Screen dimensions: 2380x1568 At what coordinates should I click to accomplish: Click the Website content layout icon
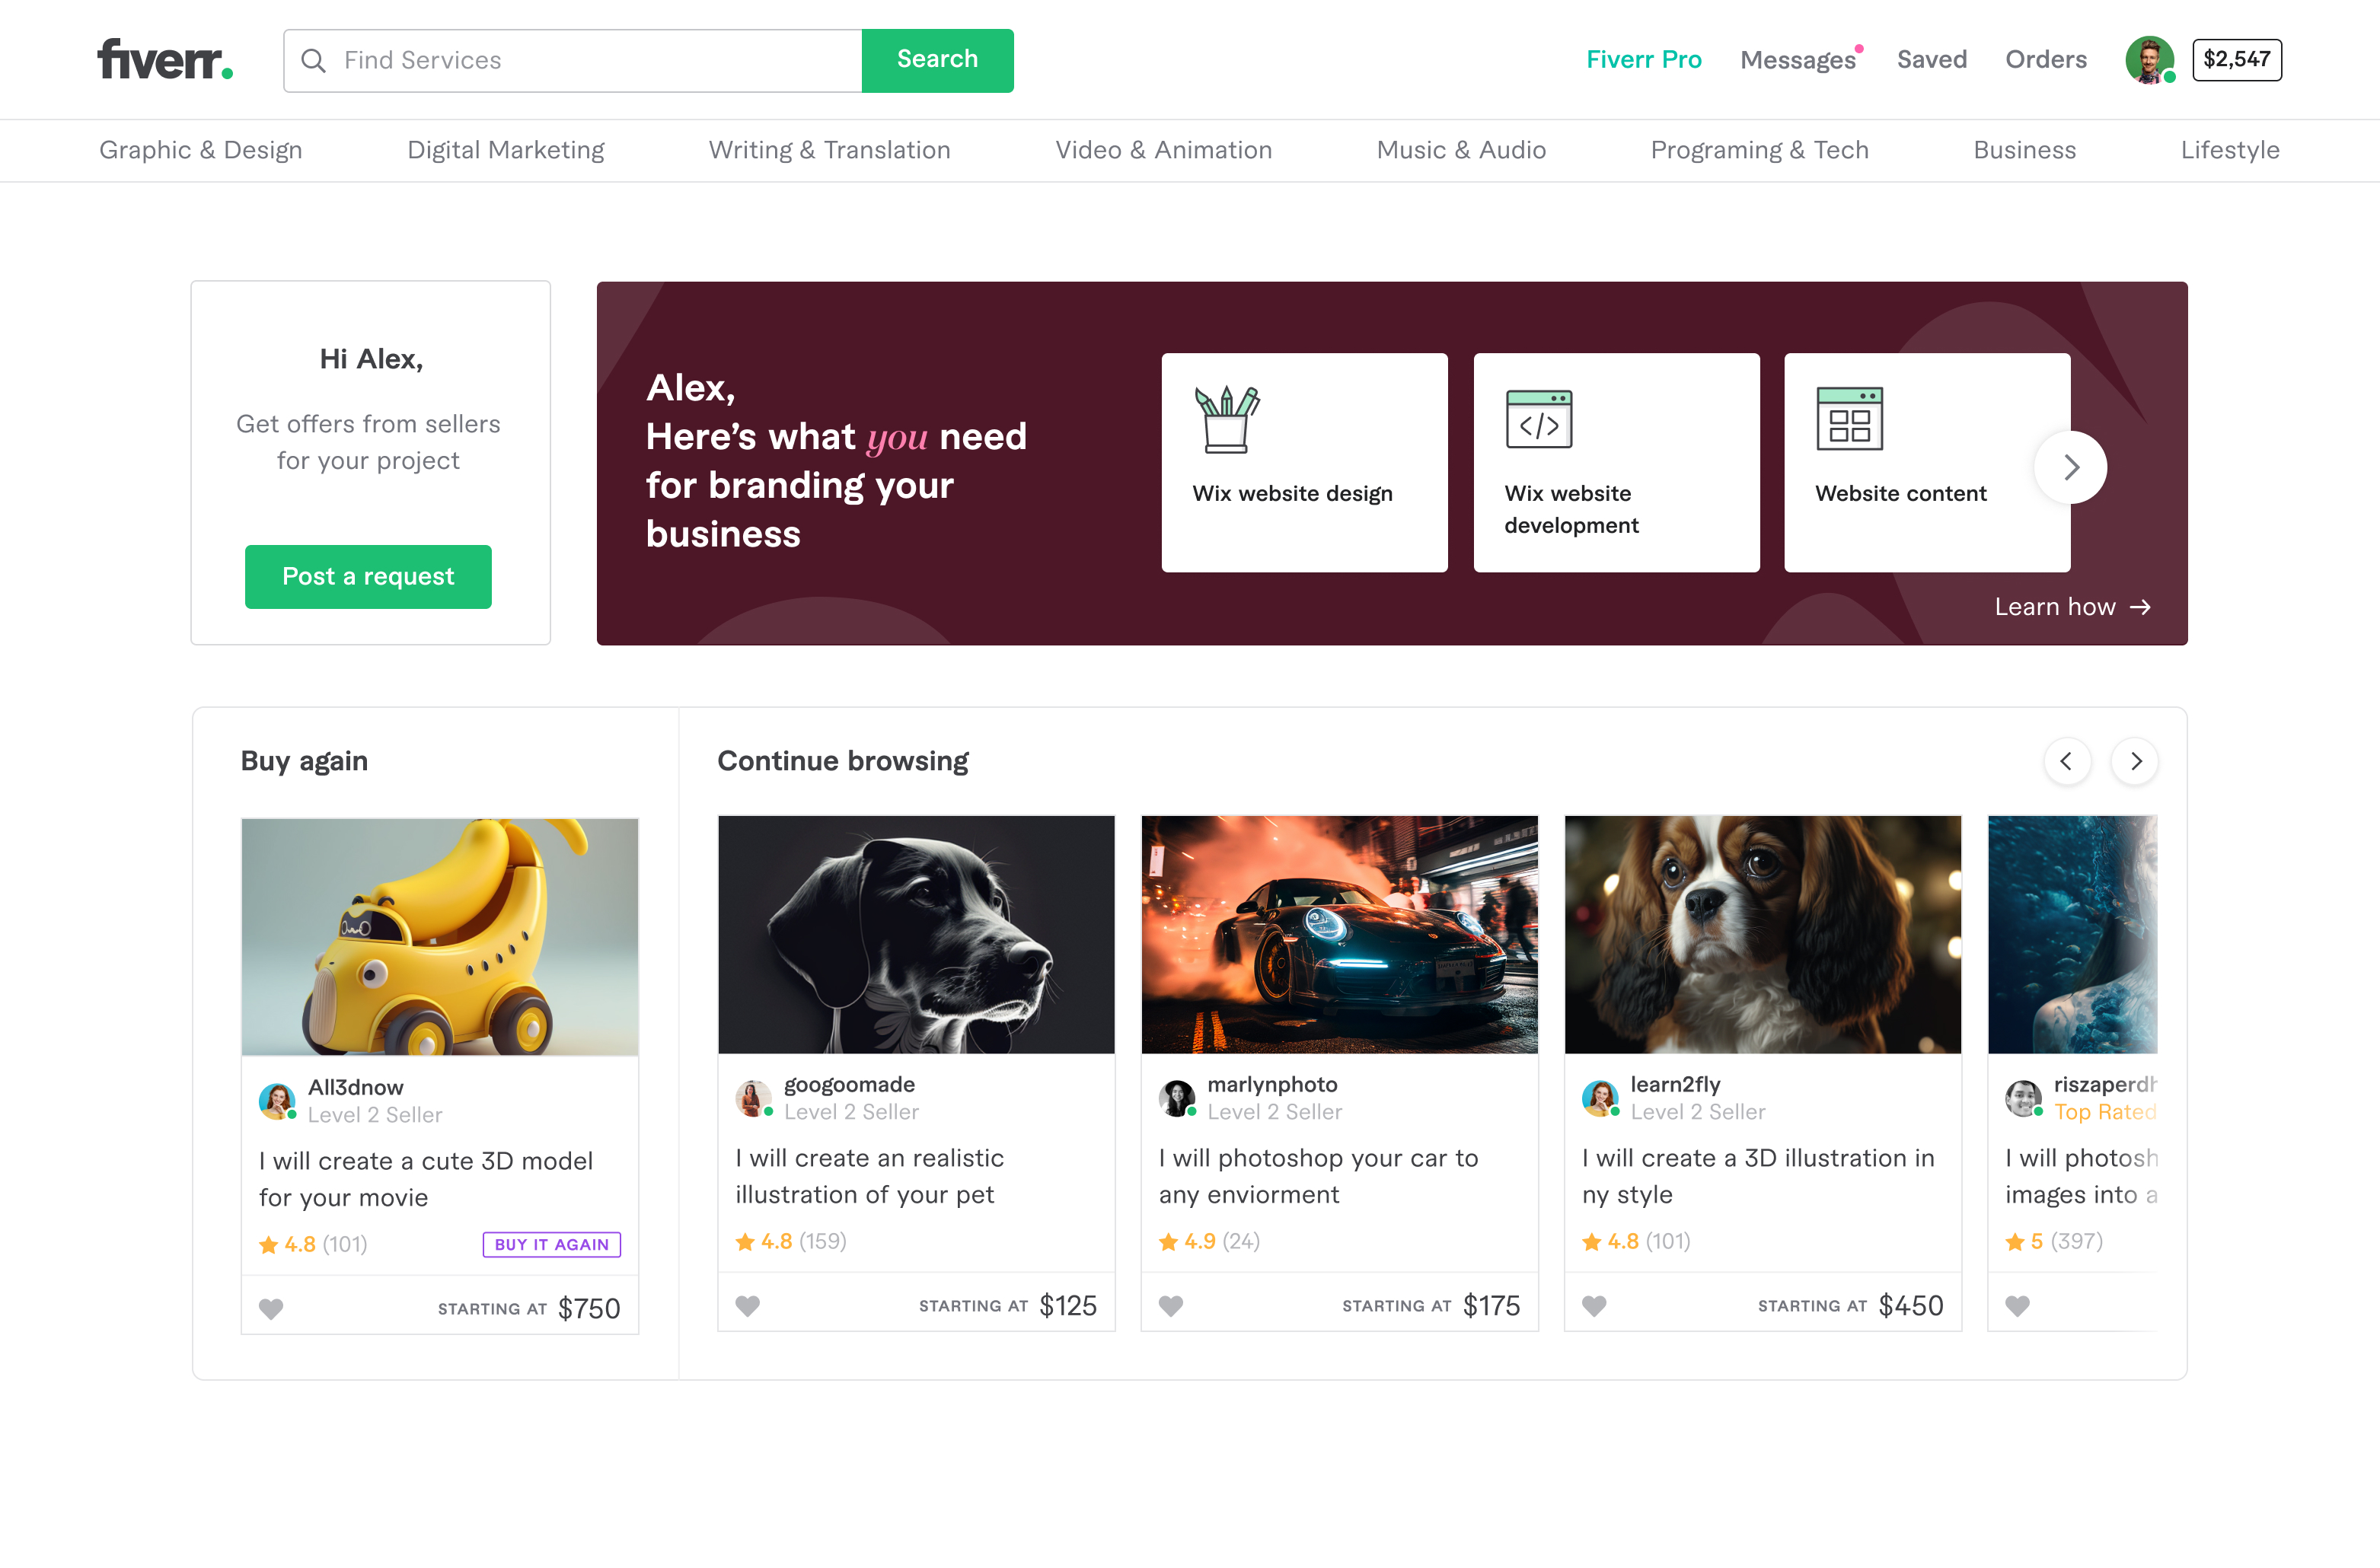[1849, 419]
